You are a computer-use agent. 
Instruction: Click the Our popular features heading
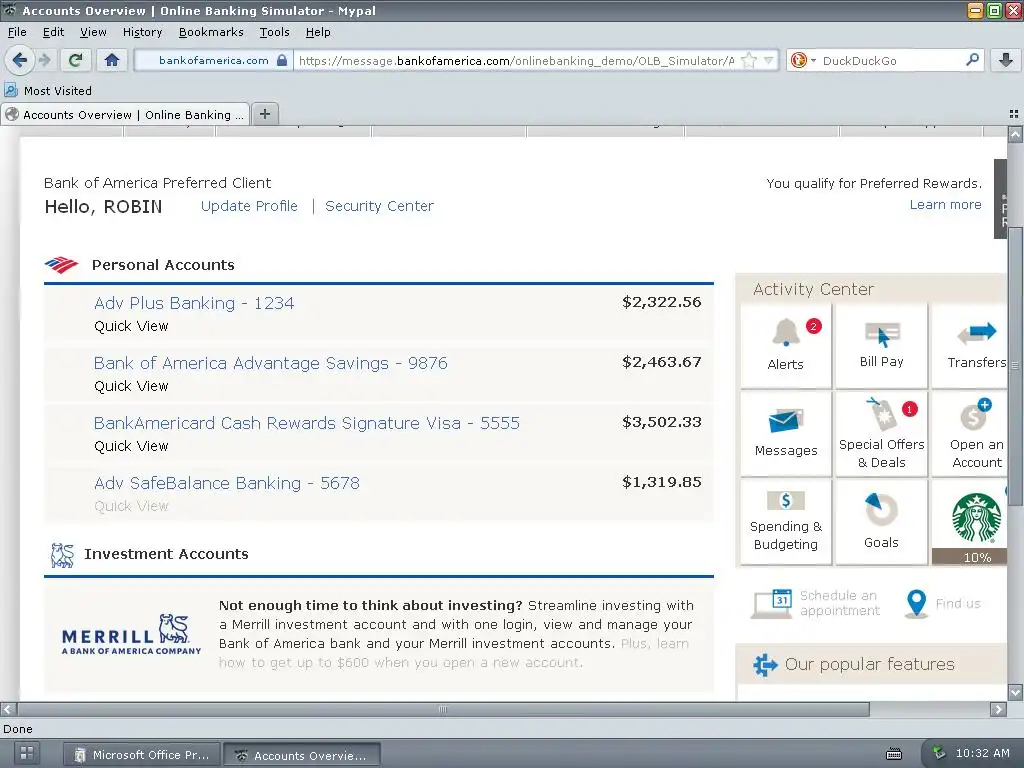tap(869, 664)
